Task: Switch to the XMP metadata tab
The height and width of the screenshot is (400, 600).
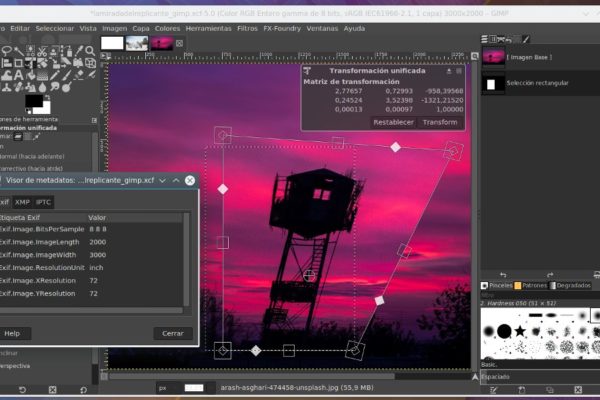Action: [x=22, y=202]
